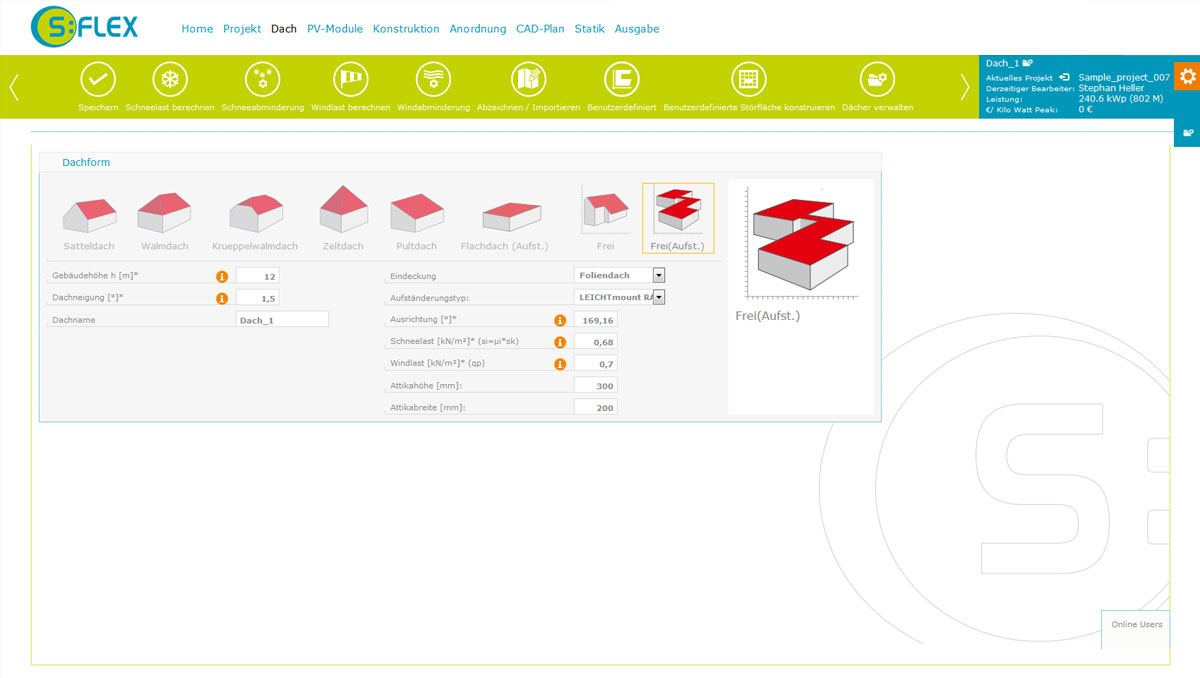Open the PV-Module menu tab

tap(335, 29)
